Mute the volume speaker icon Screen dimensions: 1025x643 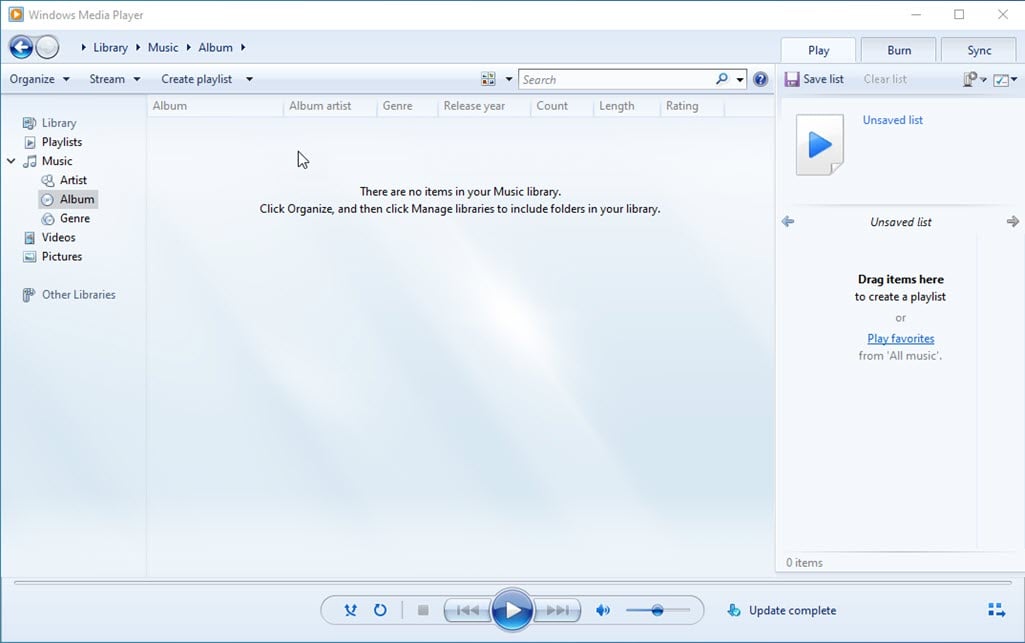pos(603,610)
